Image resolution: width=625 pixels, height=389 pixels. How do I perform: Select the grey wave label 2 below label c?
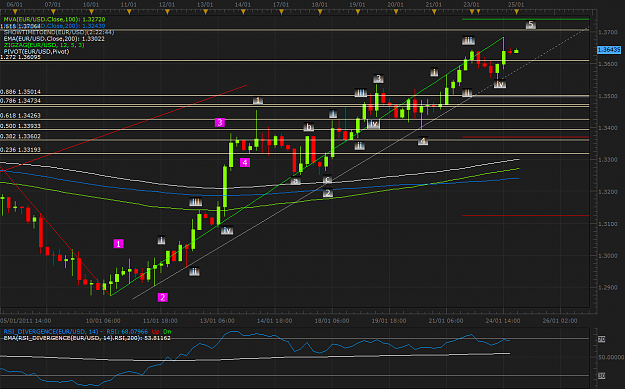328,193
